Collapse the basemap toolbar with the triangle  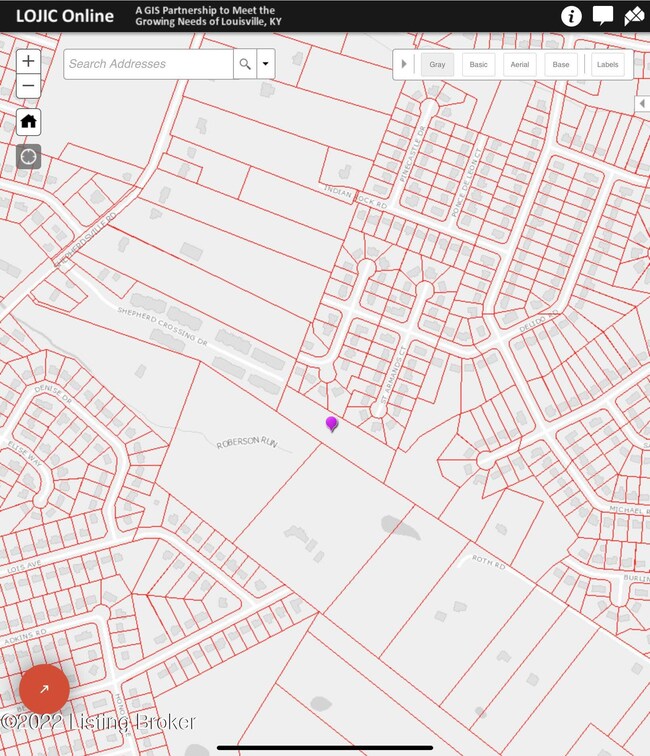tap(404, 64)
